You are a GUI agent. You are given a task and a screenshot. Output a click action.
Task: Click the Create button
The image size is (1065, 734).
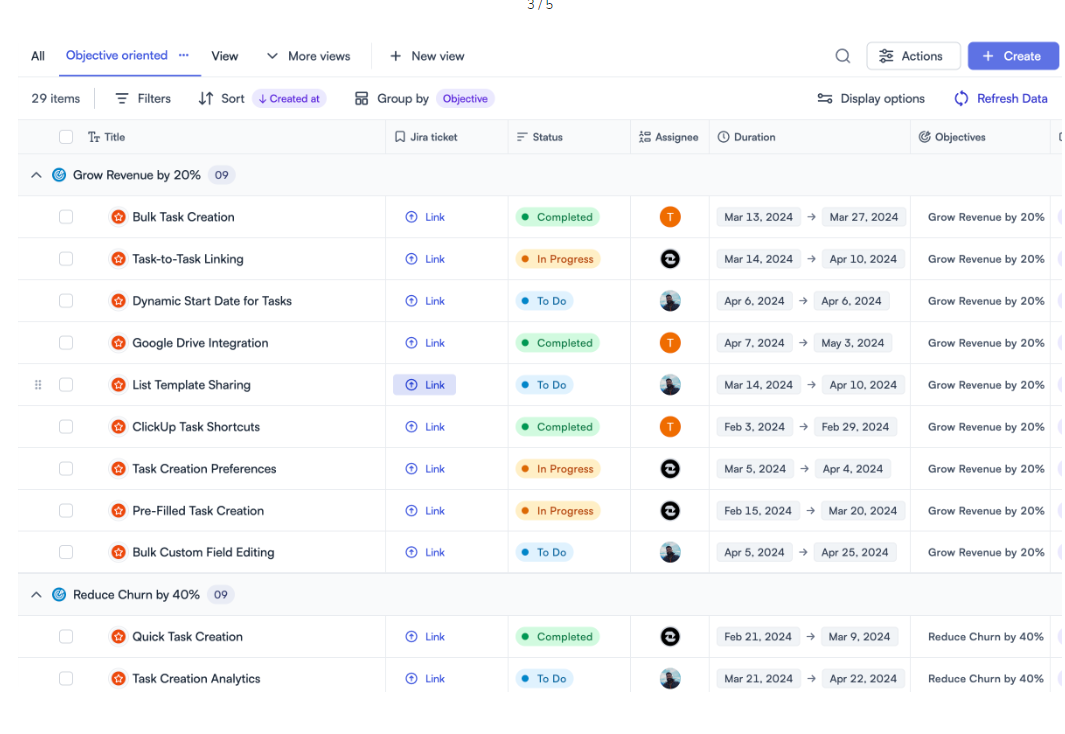pyautogui.click(x=1012, y=56)
